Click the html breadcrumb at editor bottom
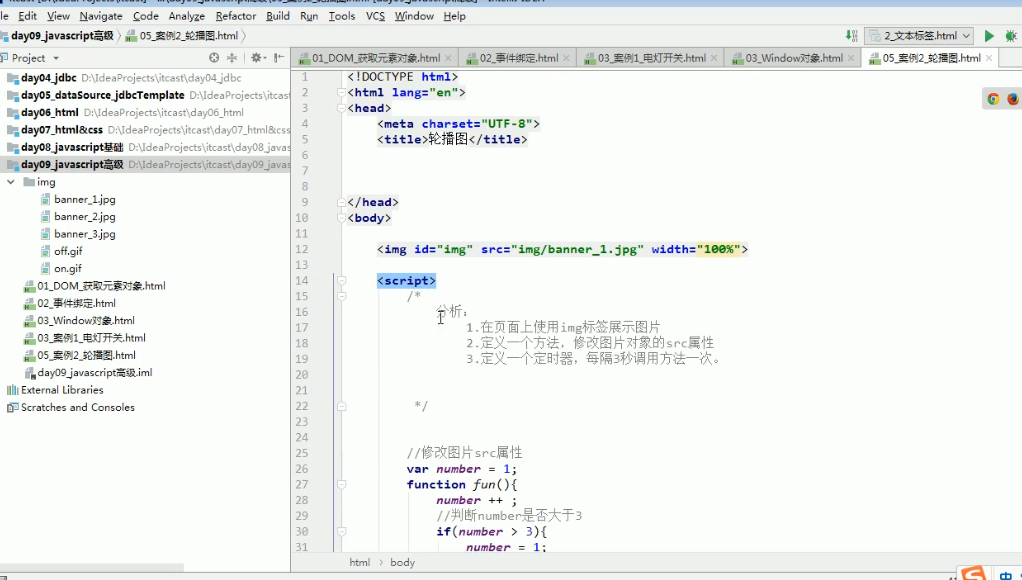The width and height of the screenshot is (1022, 580). [x=359, y=562]
